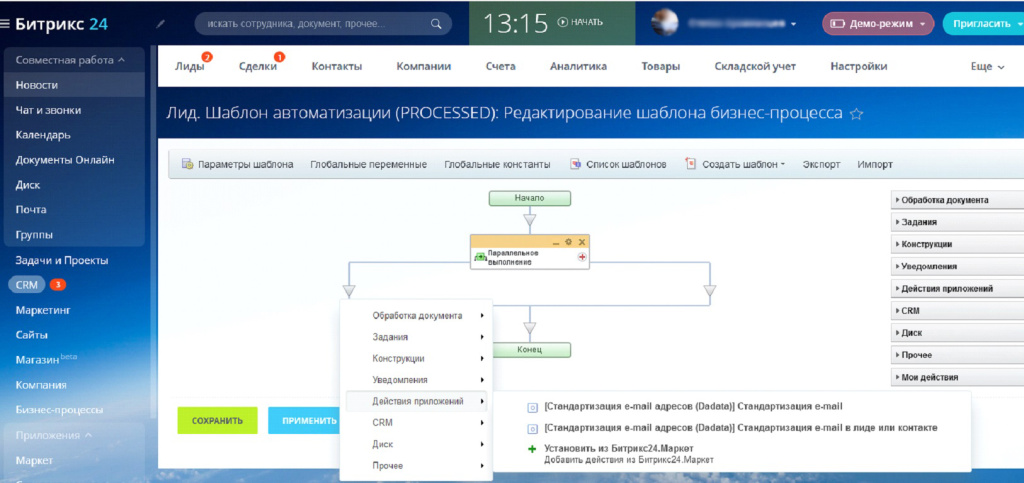Open the Складской учет tab
The height and width of the screenshot is (483, 1024).
coord(755,67)
